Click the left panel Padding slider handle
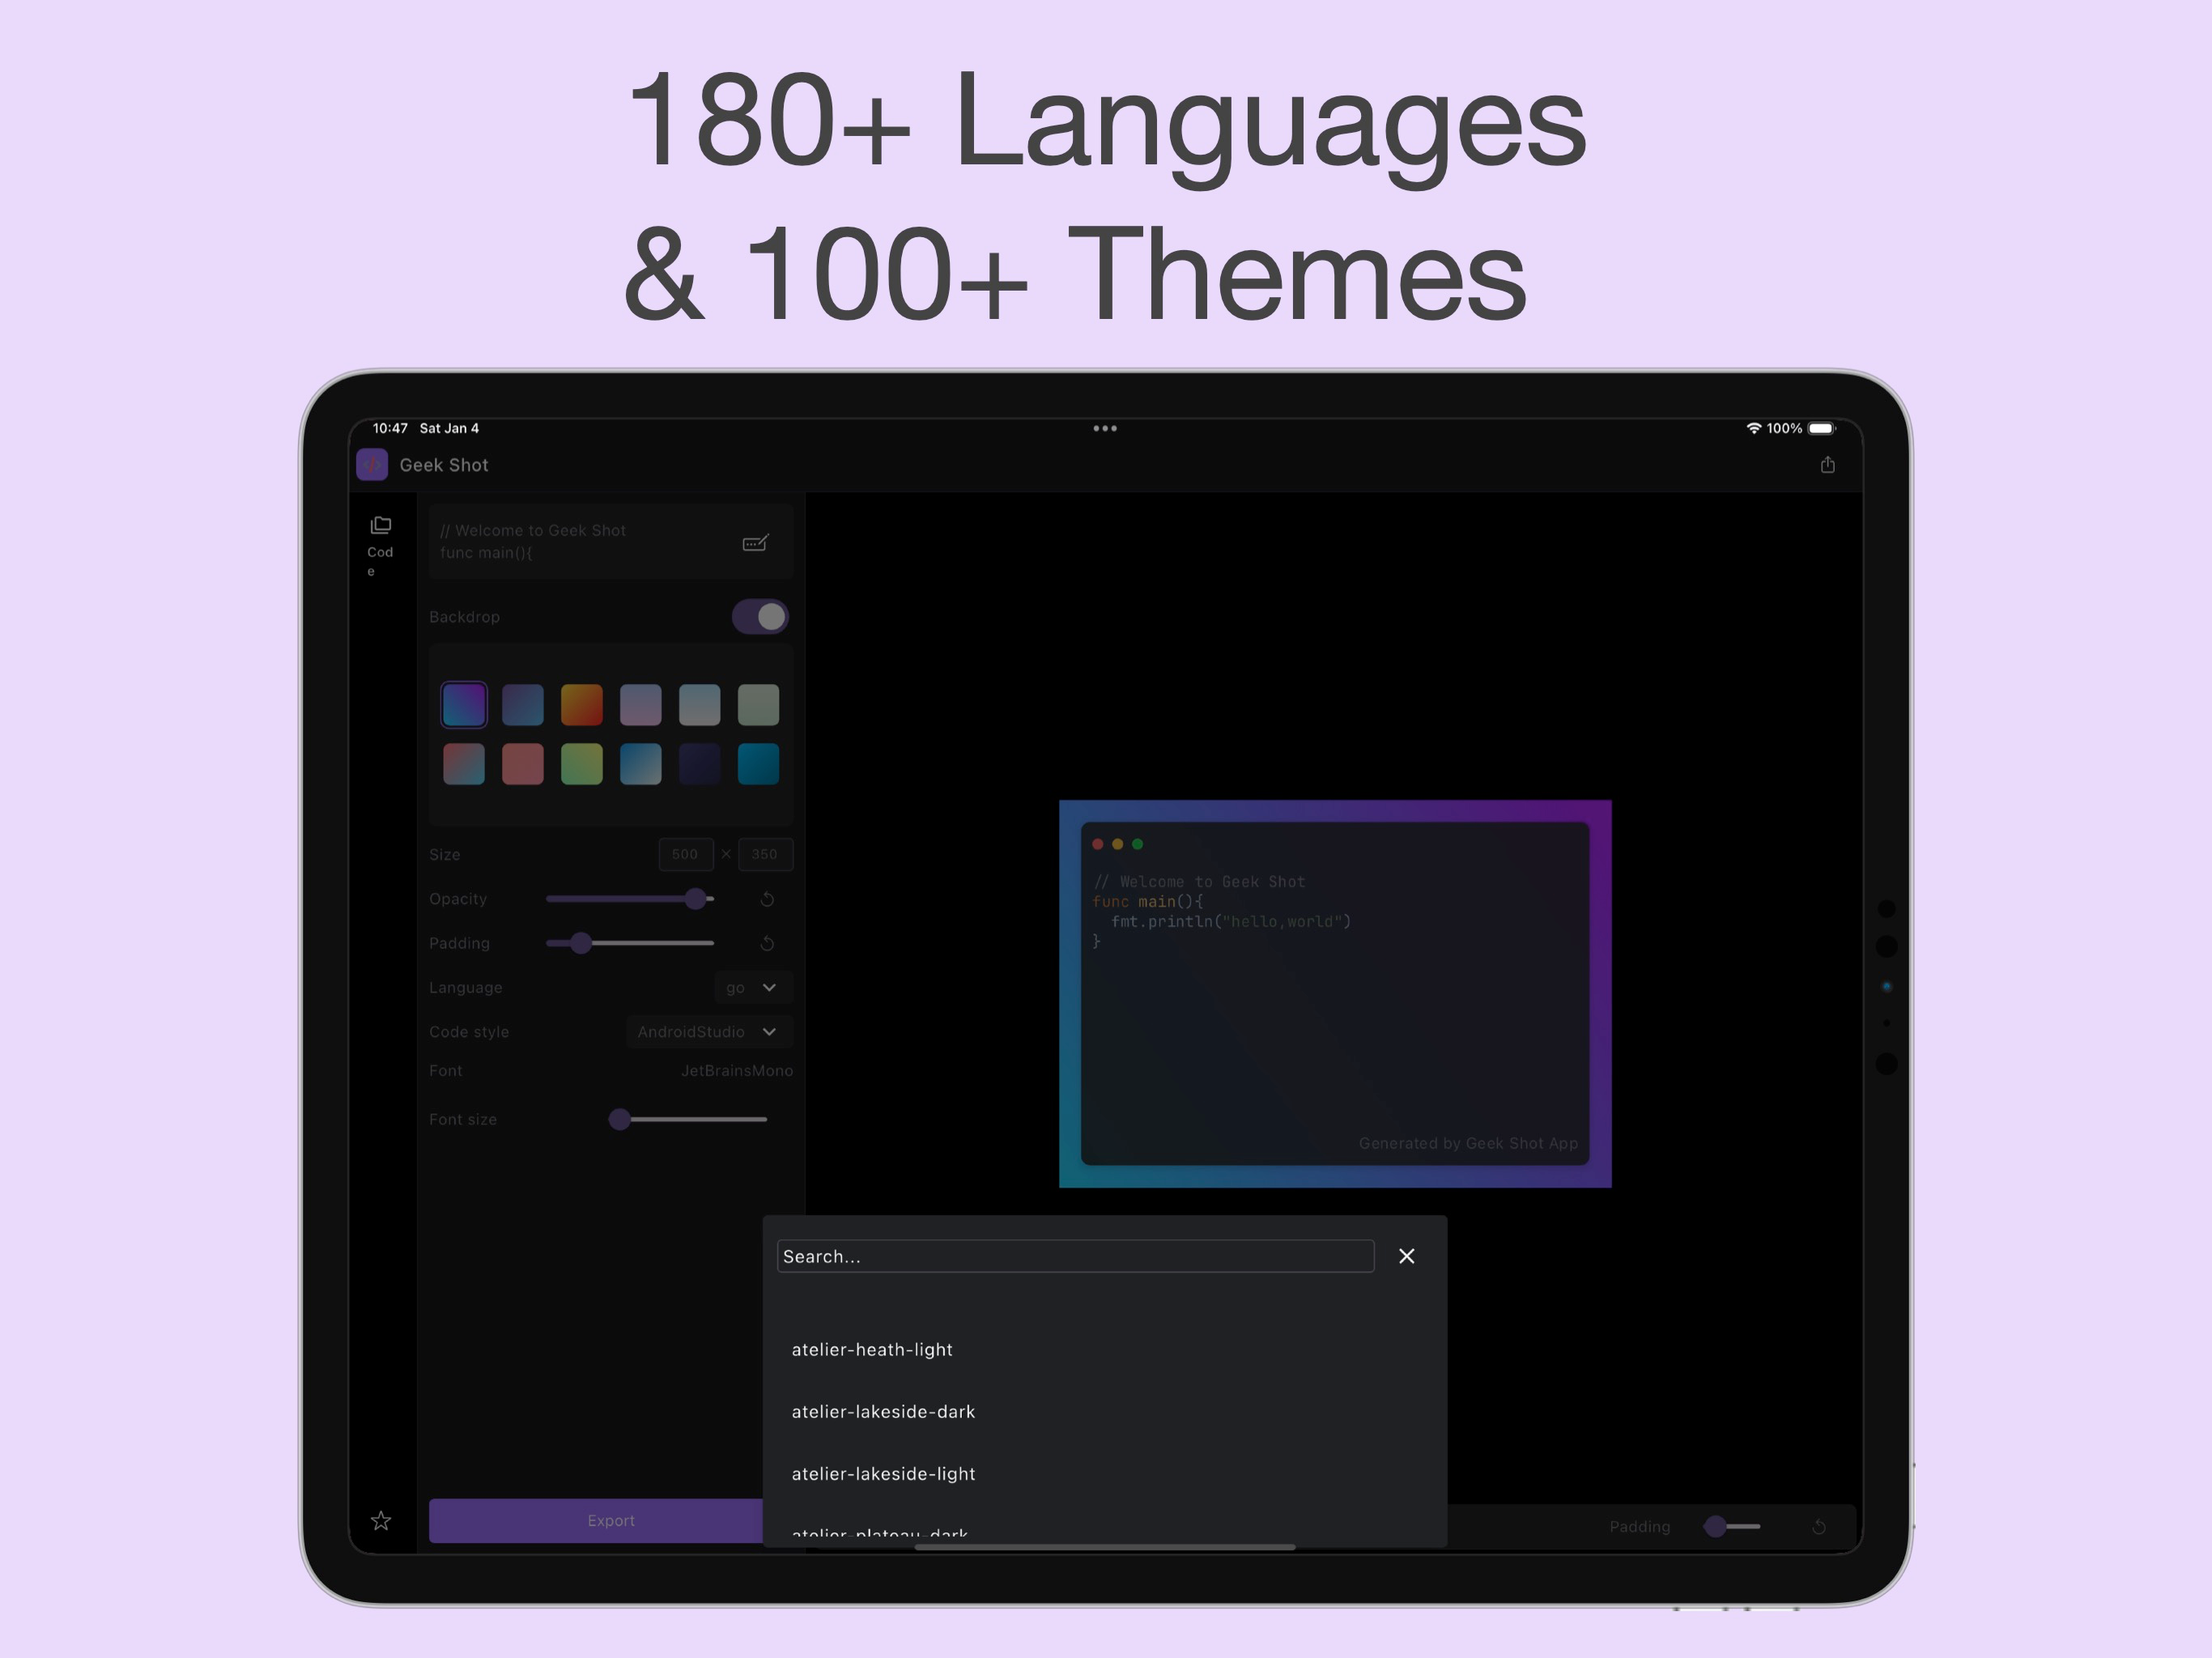This screenshot has height=1658, width=2212. 581,943
